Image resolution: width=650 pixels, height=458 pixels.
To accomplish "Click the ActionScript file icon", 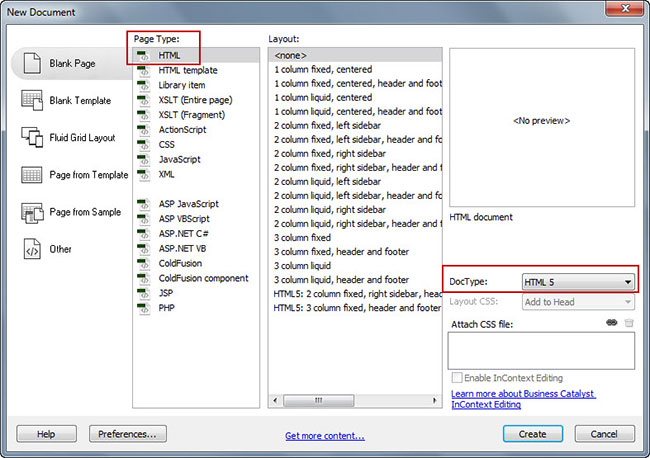I will (143, 130).
